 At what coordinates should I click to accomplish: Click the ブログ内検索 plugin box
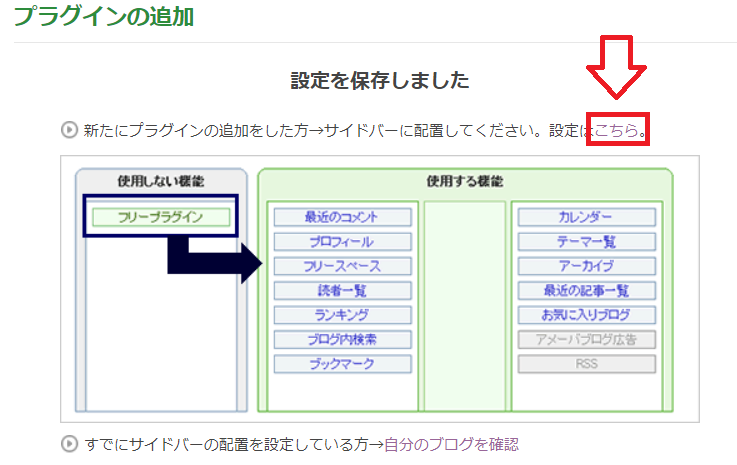(x=342, y=339)
